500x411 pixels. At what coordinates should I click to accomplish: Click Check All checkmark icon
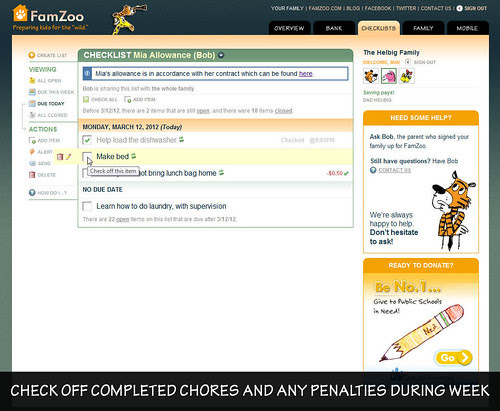pyautogui.click(x=86, y=99)
